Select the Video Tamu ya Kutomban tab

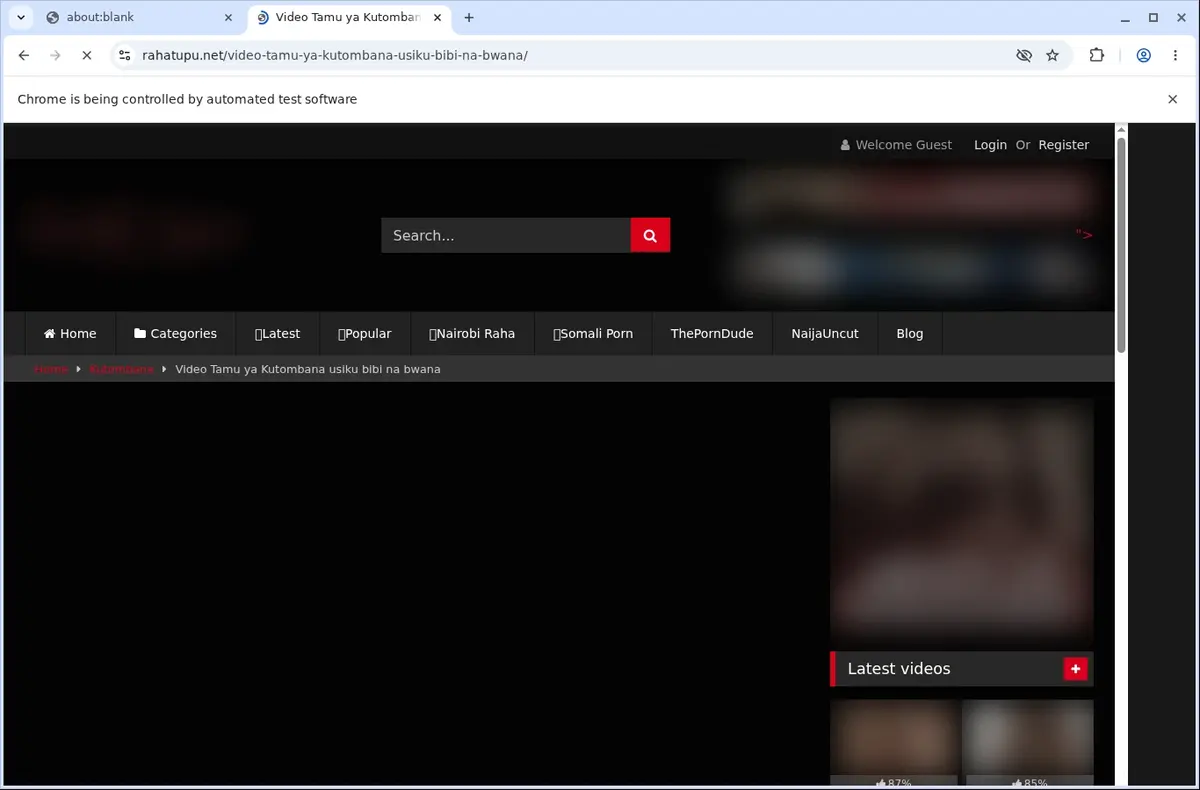coord(348,17)
